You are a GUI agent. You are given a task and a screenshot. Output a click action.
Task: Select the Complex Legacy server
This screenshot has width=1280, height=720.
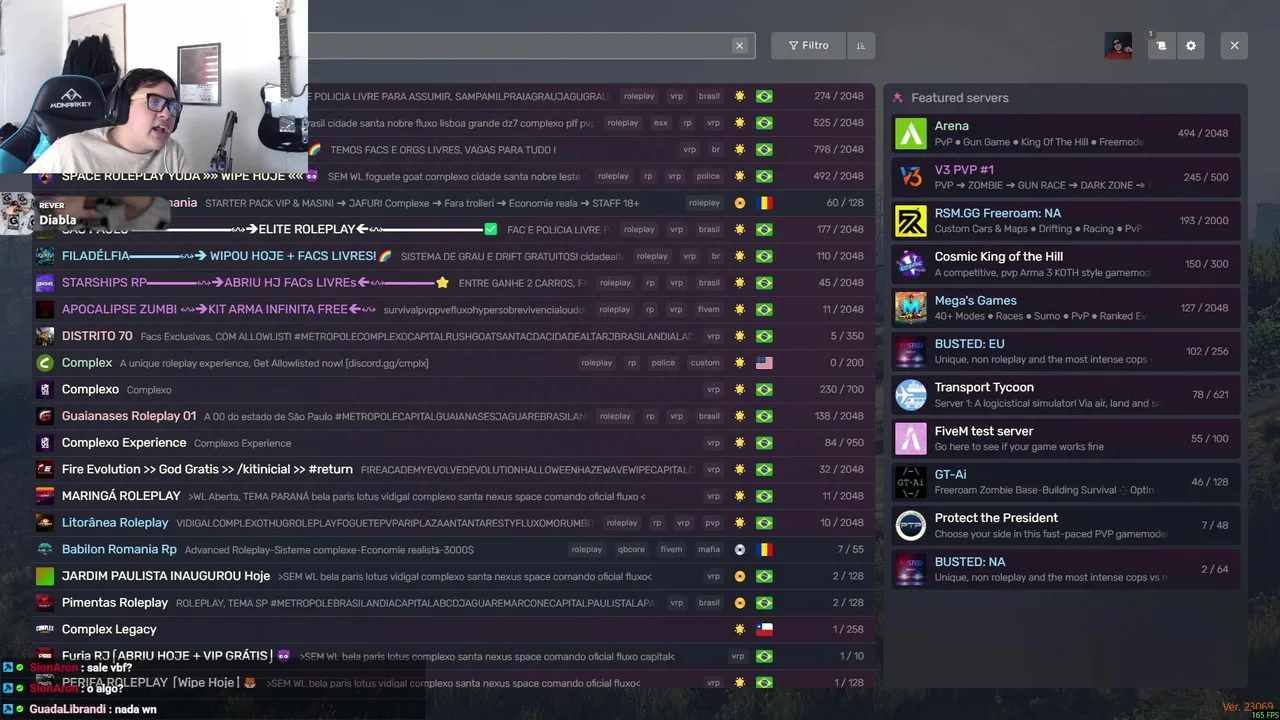(453, 629)
